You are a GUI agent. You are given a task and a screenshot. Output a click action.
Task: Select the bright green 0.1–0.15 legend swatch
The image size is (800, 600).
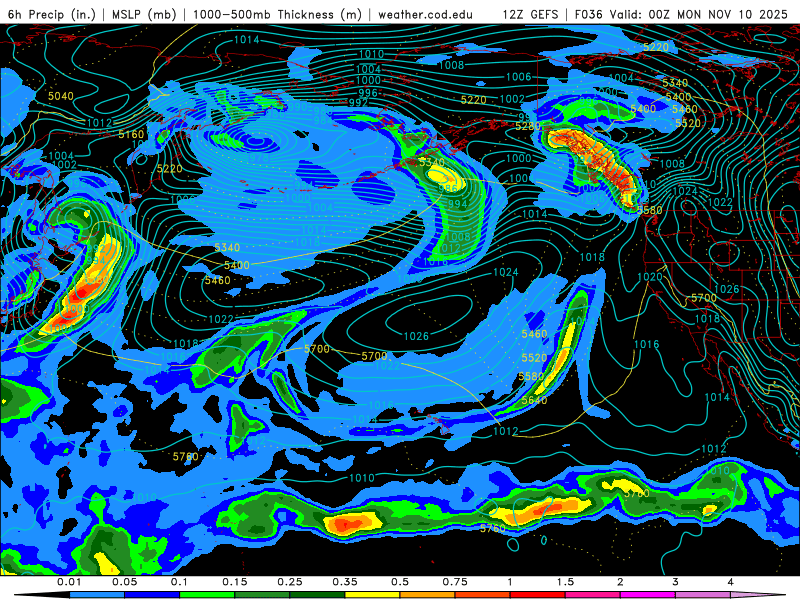pos(207,595)
